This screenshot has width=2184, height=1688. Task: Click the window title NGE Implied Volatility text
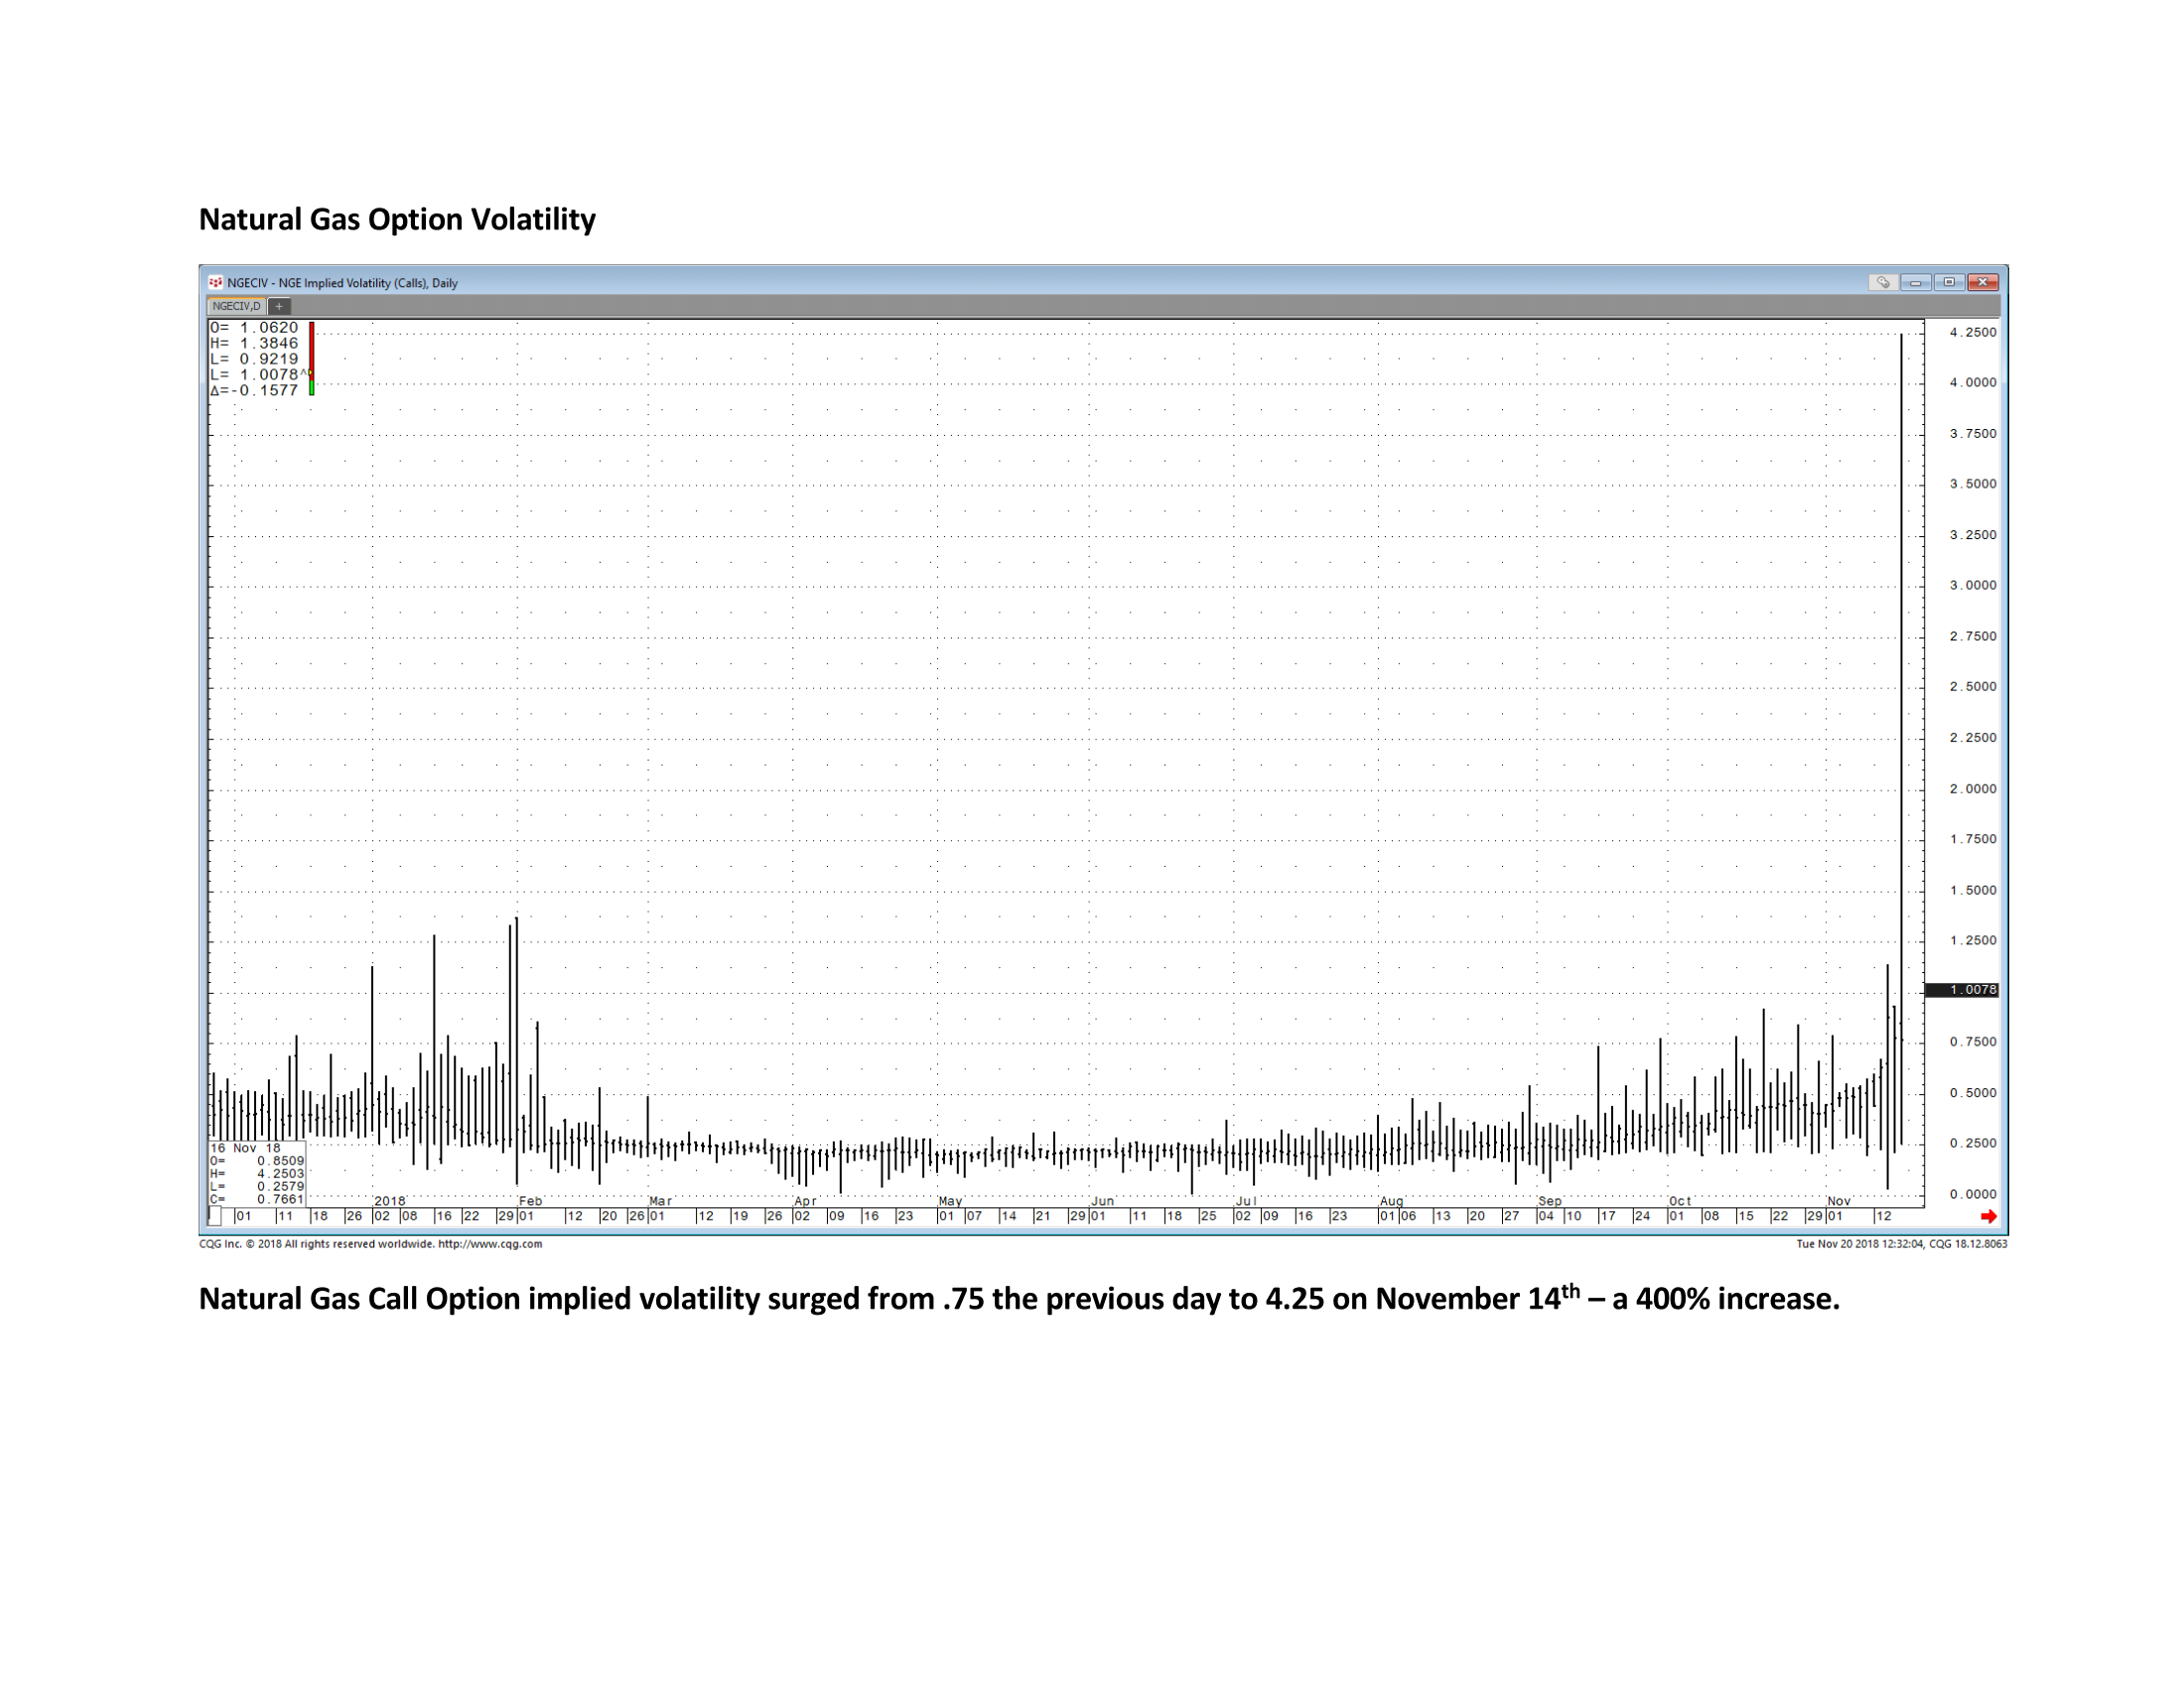342,283
